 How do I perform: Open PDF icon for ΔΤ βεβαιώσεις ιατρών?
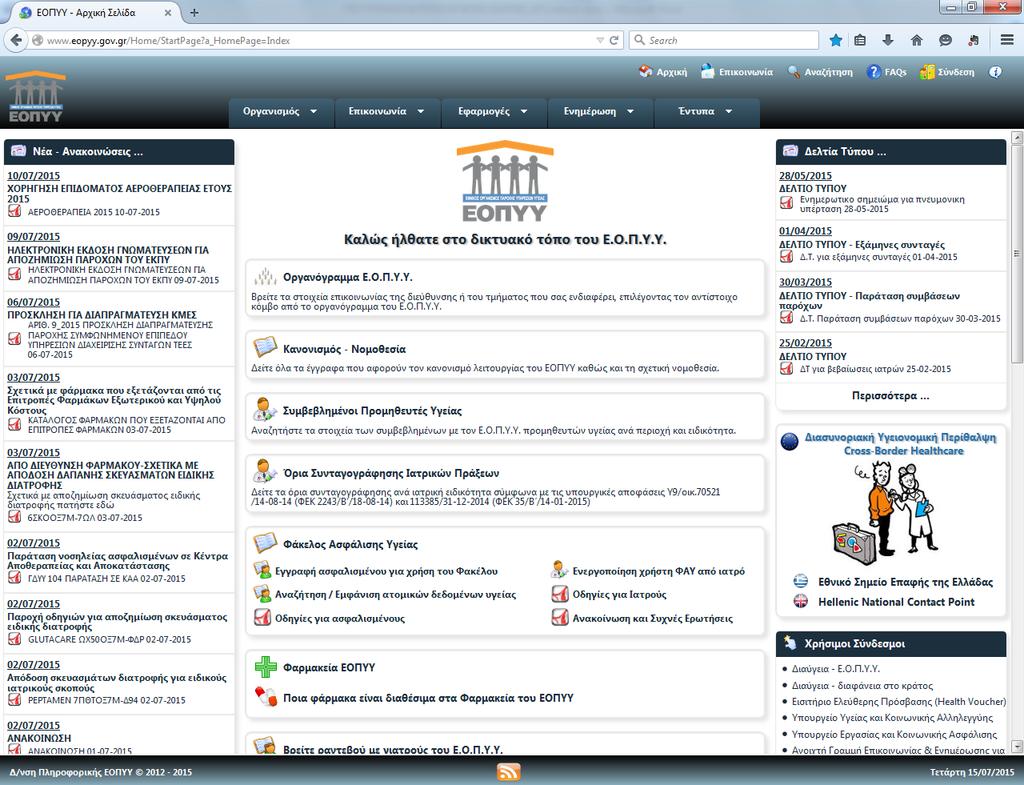787,368
